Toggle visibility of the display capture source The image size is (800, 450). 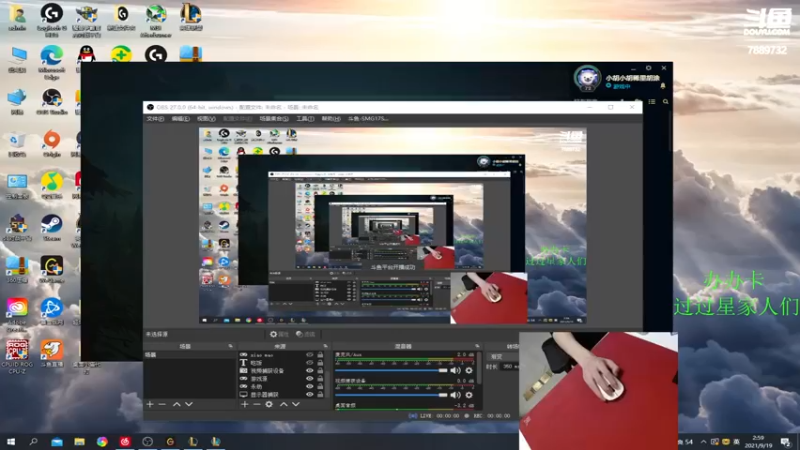310,394
